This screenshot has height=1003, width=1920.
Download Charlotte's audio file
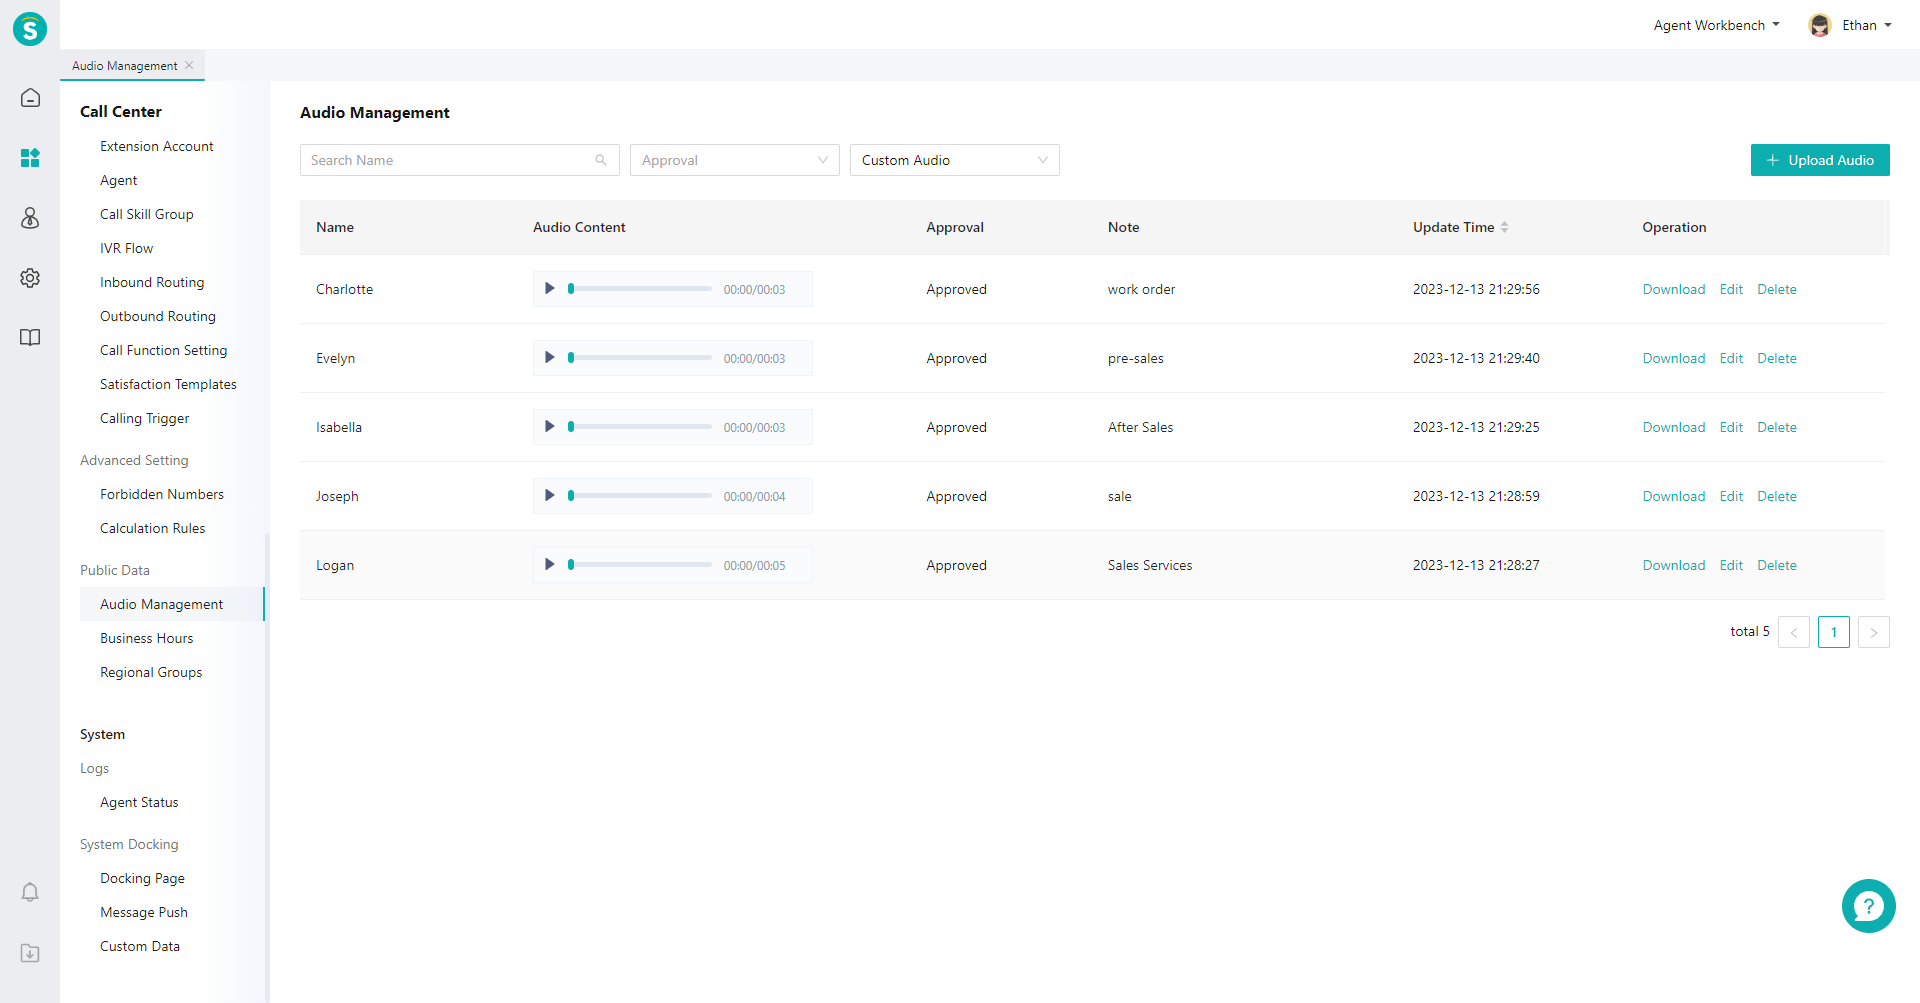tap(1674, 289)
